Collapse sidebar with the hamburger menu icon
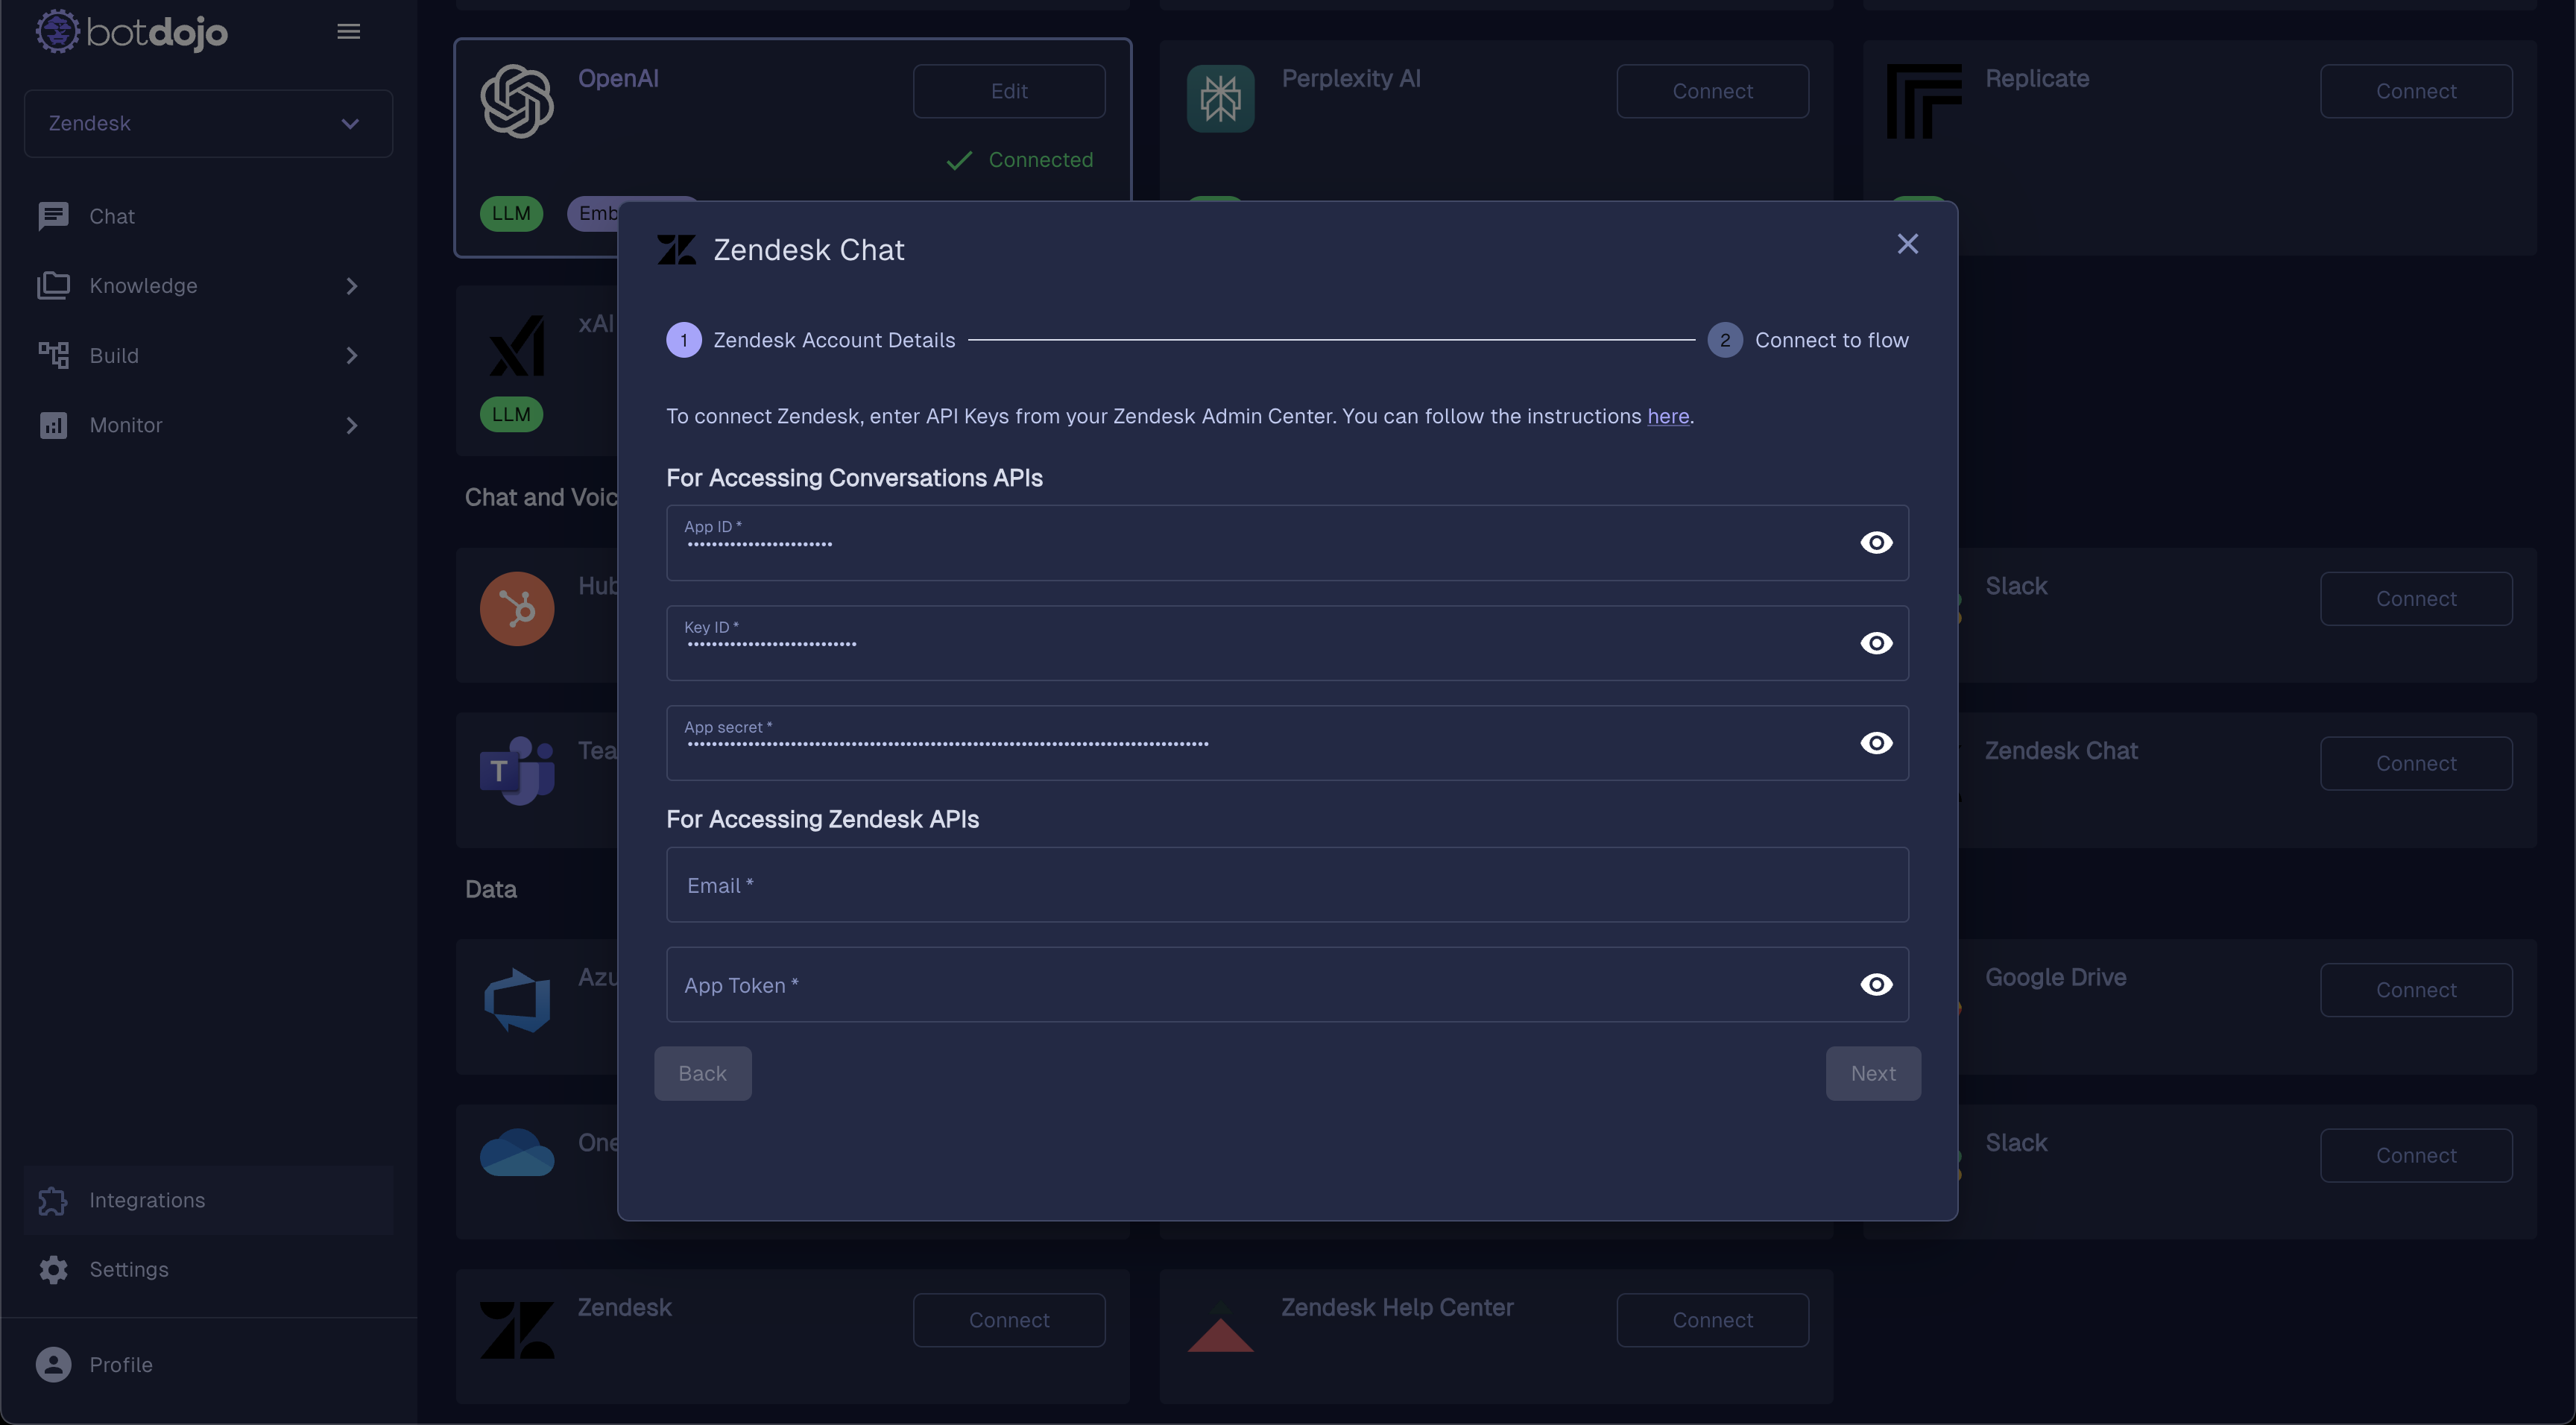 pos(348,32)
